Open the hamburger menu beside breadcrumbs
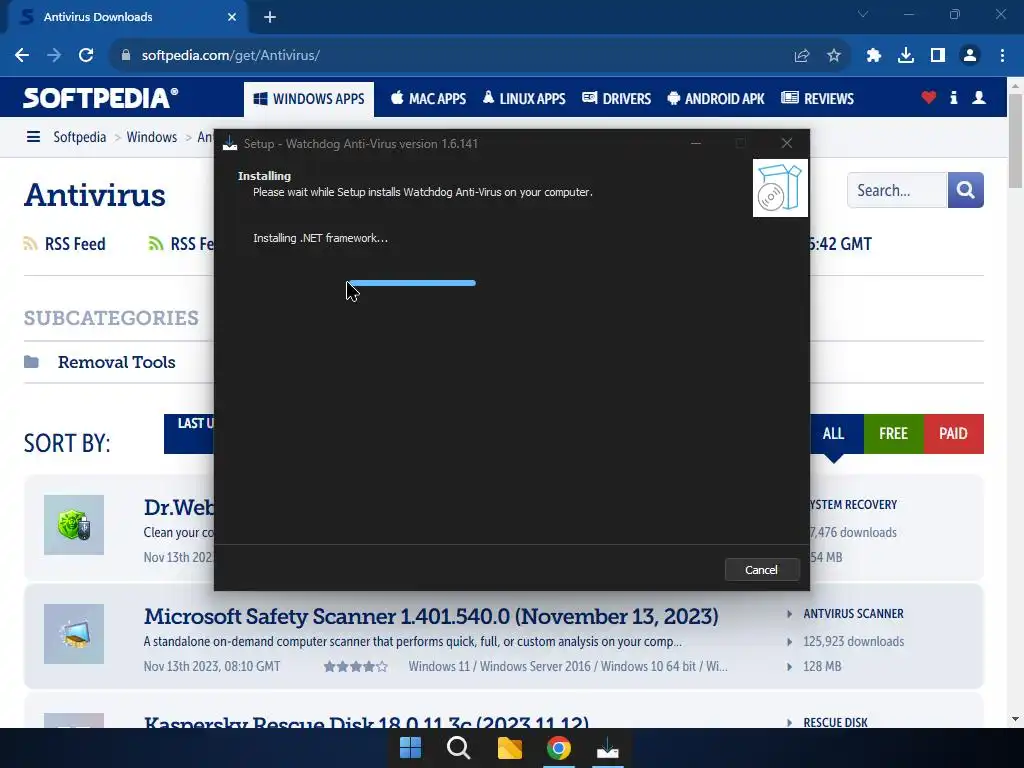The image size is (1024, 768). pos(33,137)
